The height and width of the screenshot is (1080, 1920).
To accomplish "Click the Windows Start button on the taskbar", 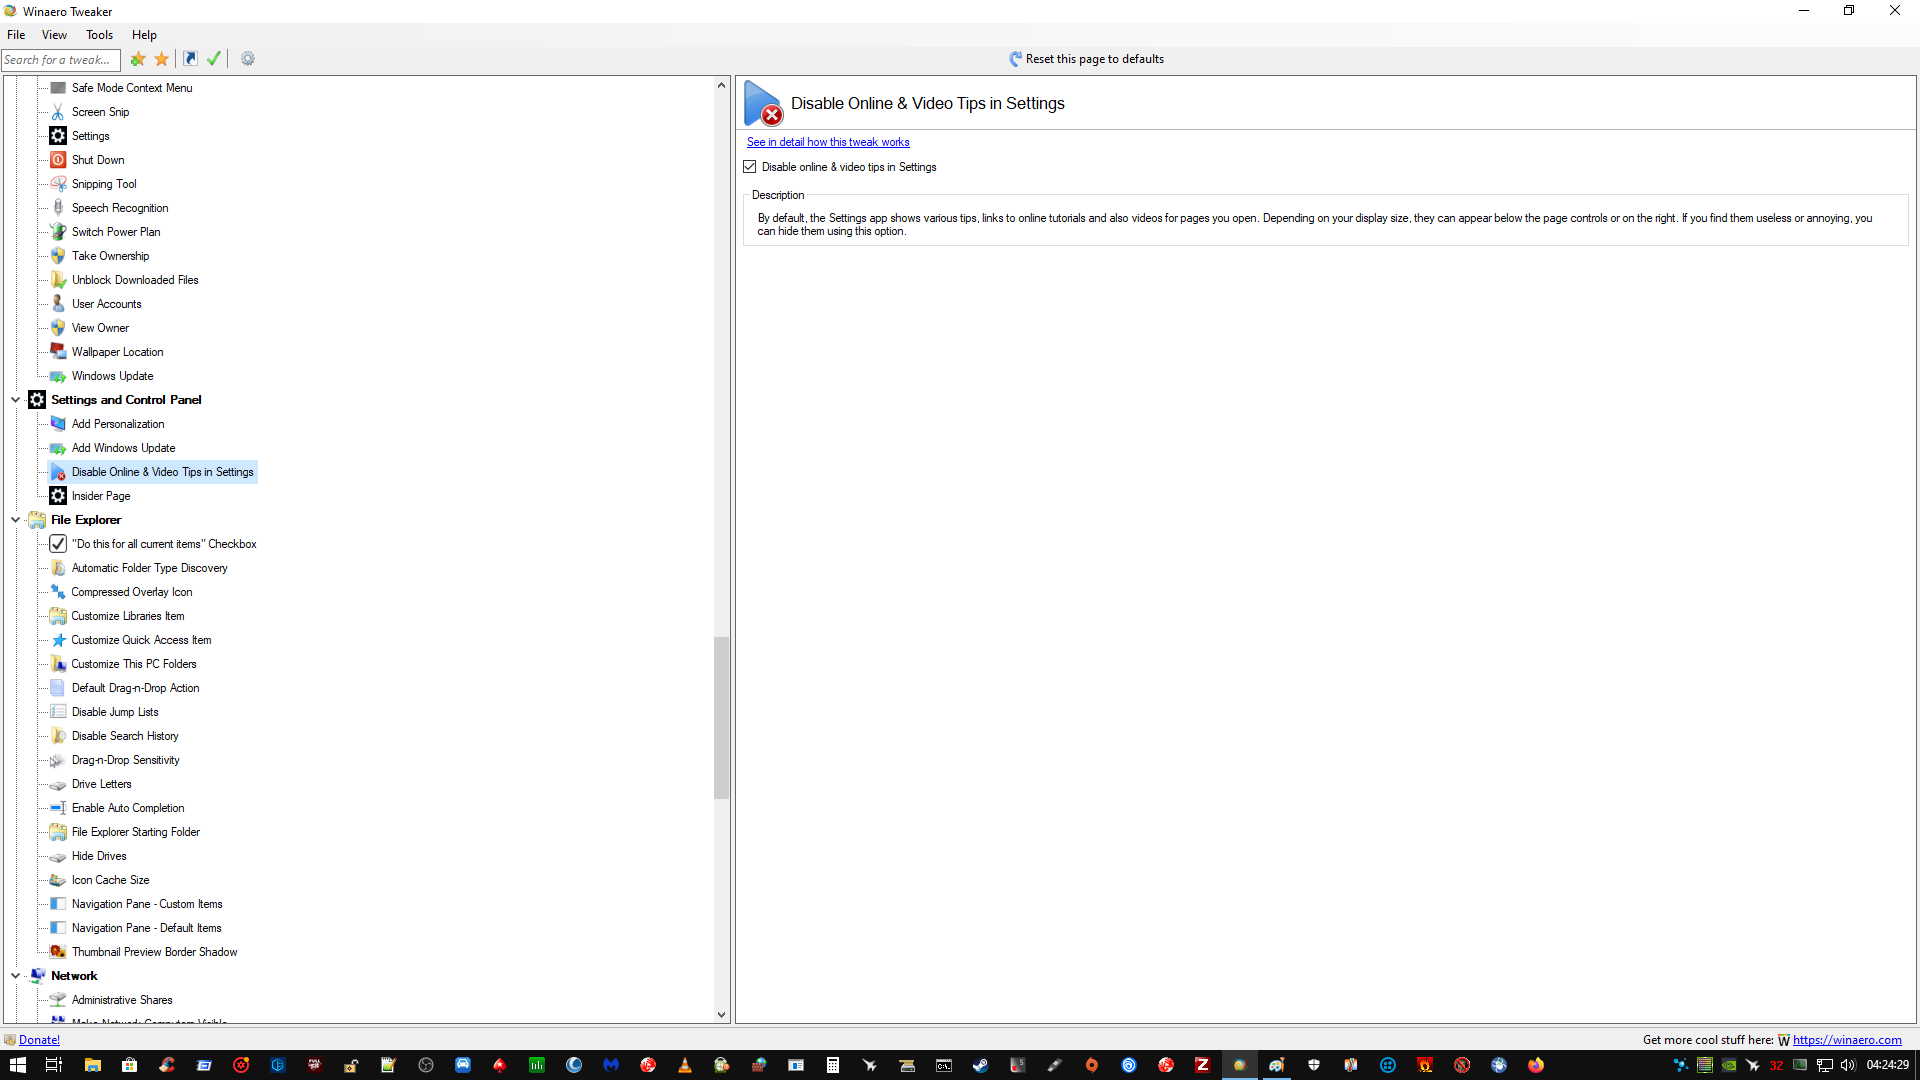I will (17, 1065).
